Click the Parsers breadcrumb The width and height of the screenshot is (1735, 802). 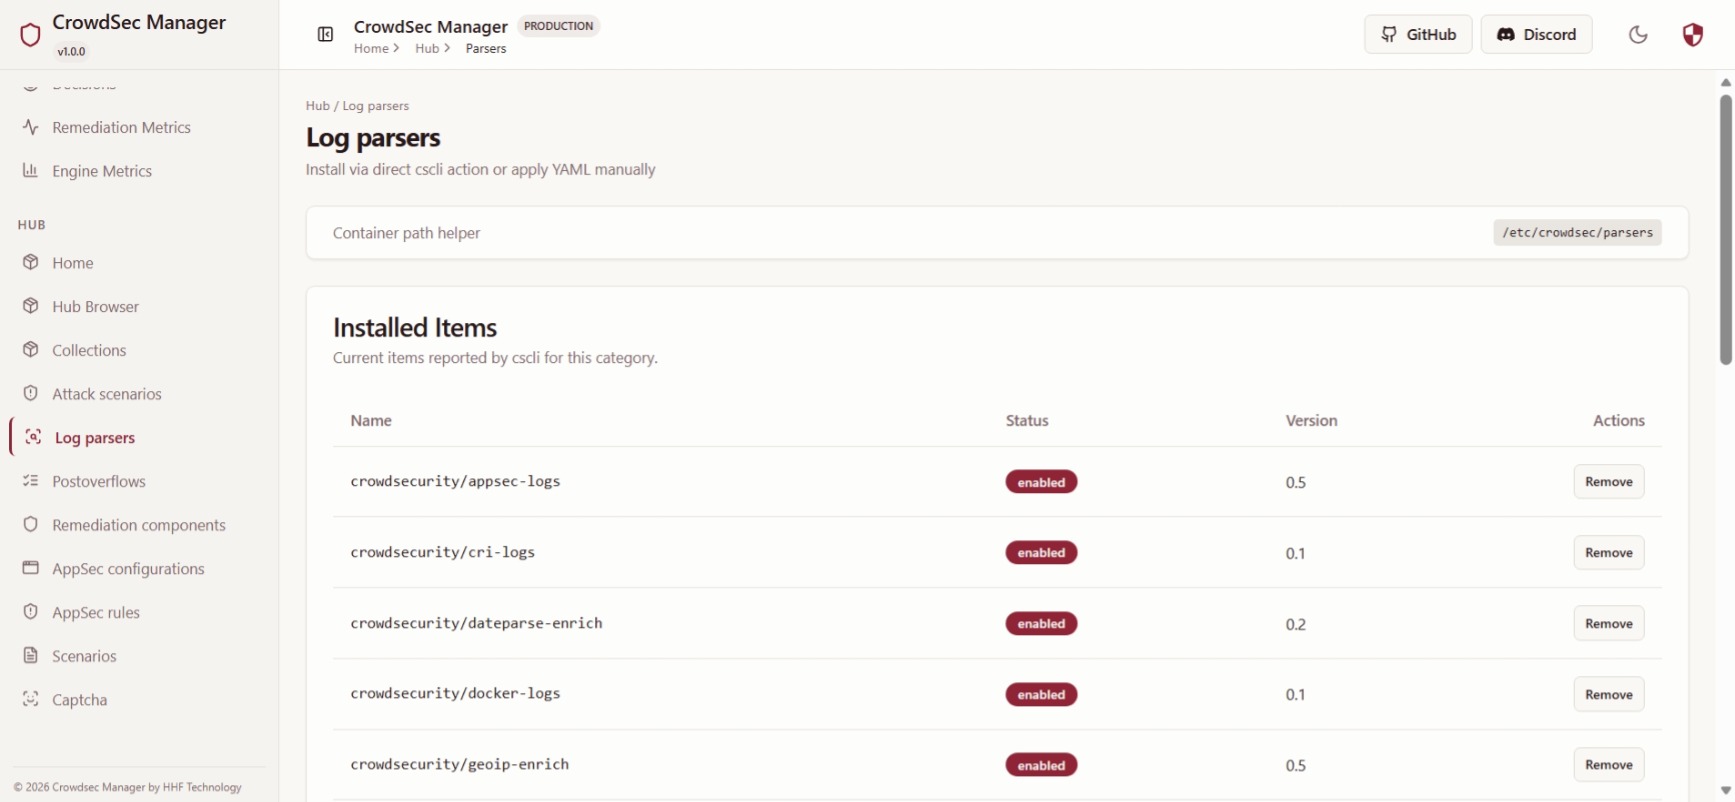point(486,48)
